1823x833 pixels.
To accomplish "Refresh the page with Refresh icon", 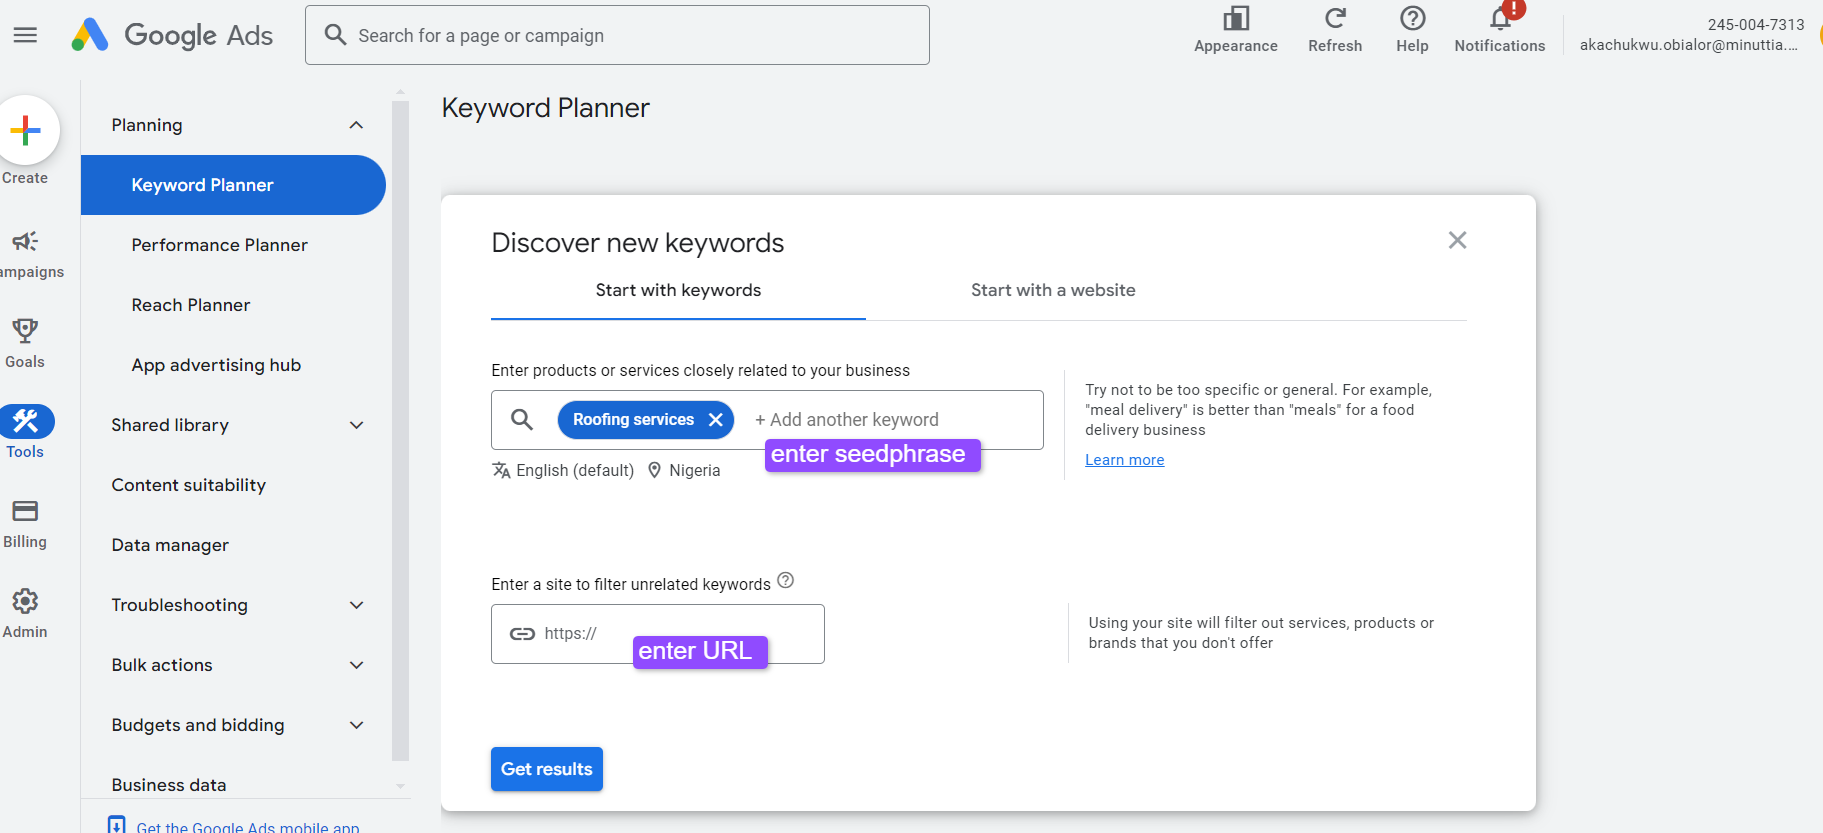I will click(x=1335, y=19).
